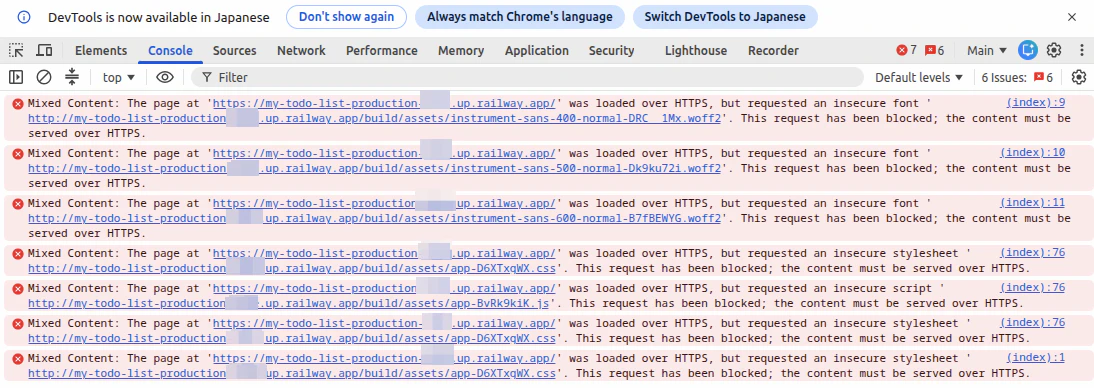Open console live expression eye icon
The image size is (1094, 388).
coord(165,77)
